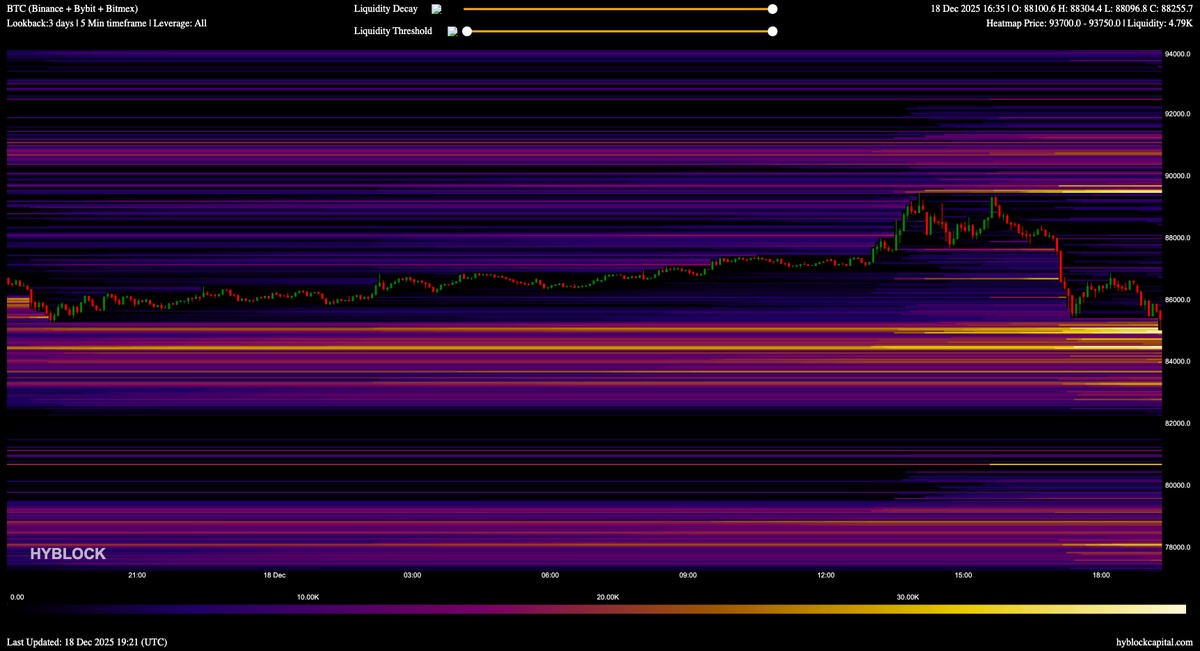Click the info icon beside Liquidity Threshold
Screen dimensions: 1200x651
(452, 31)
